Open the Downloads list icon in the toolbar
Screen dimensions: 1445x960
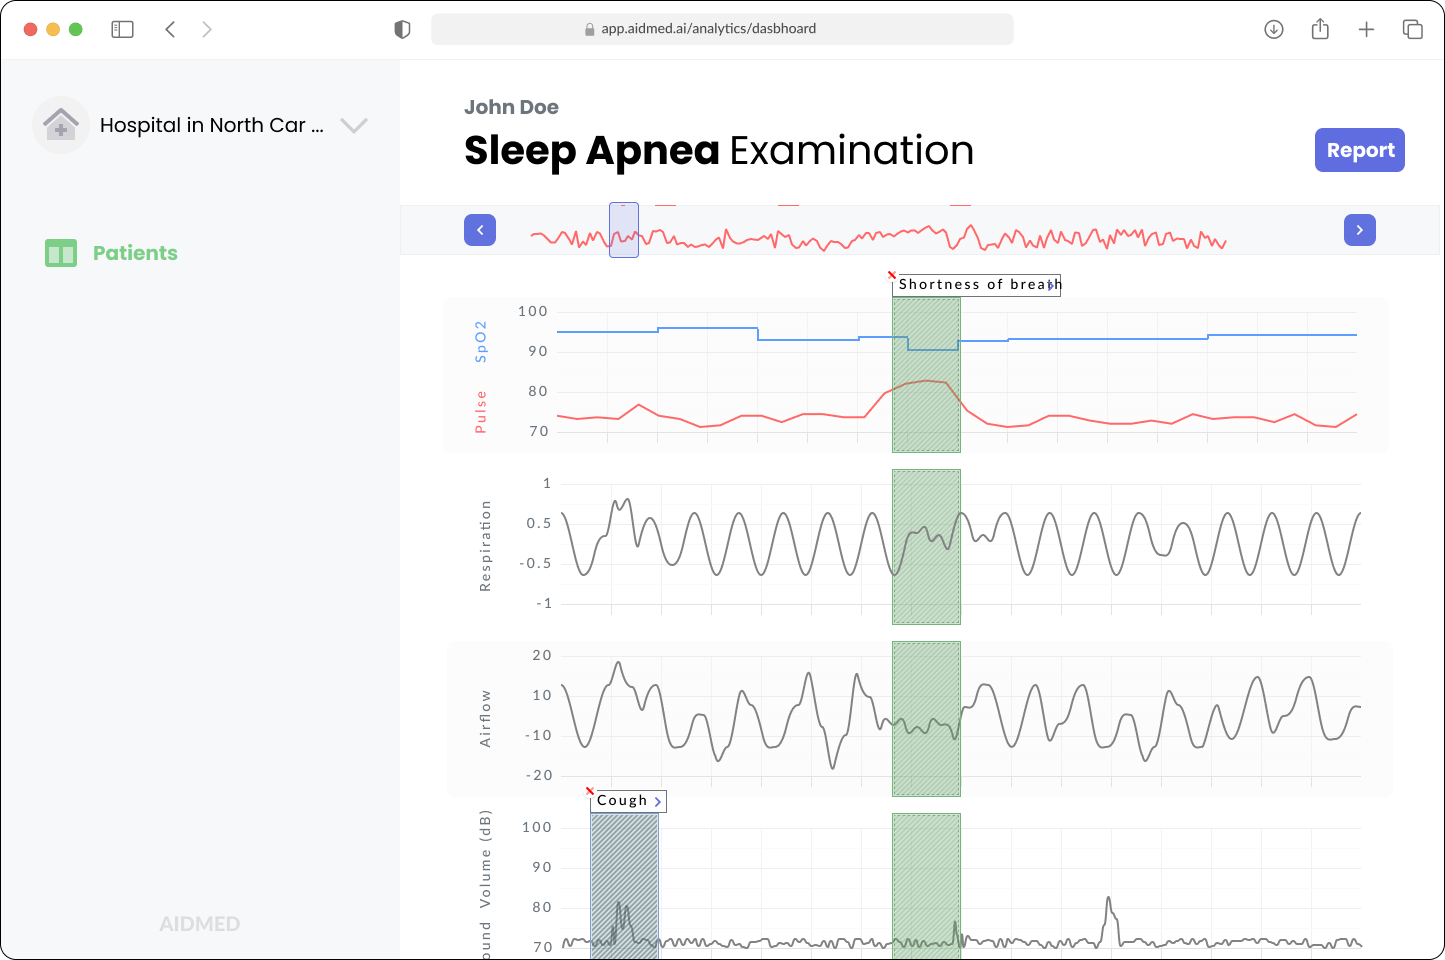tap(1273, 29)
